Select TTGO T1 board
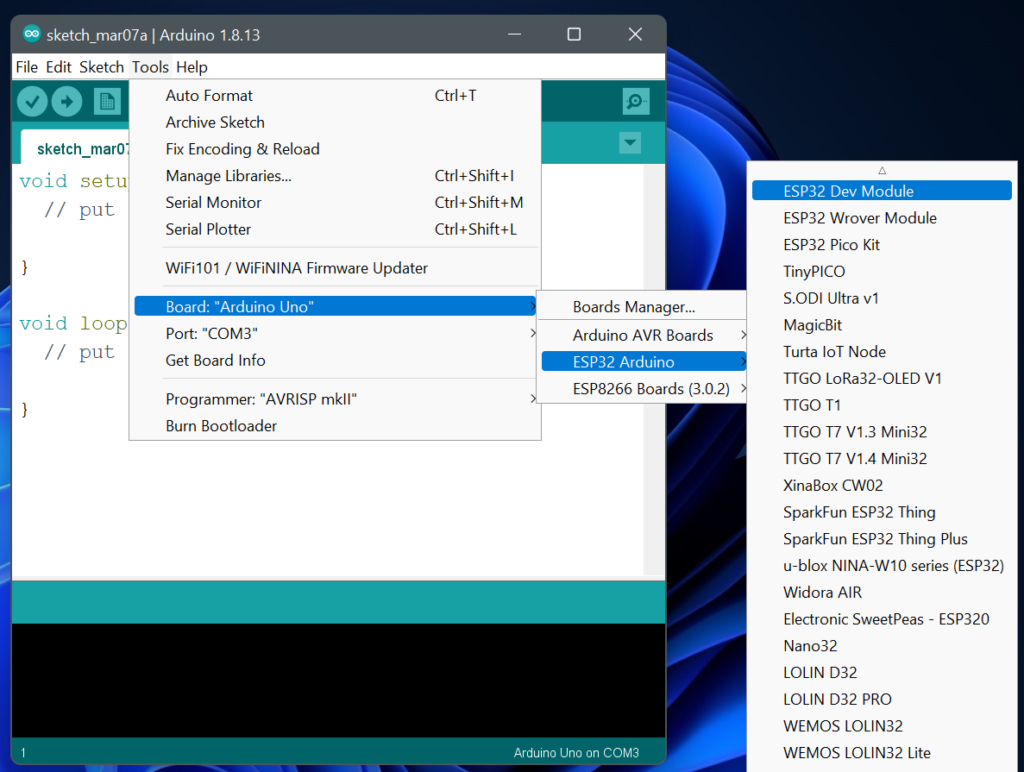This screenshot has width=1024, height=772. coord(882,405)
